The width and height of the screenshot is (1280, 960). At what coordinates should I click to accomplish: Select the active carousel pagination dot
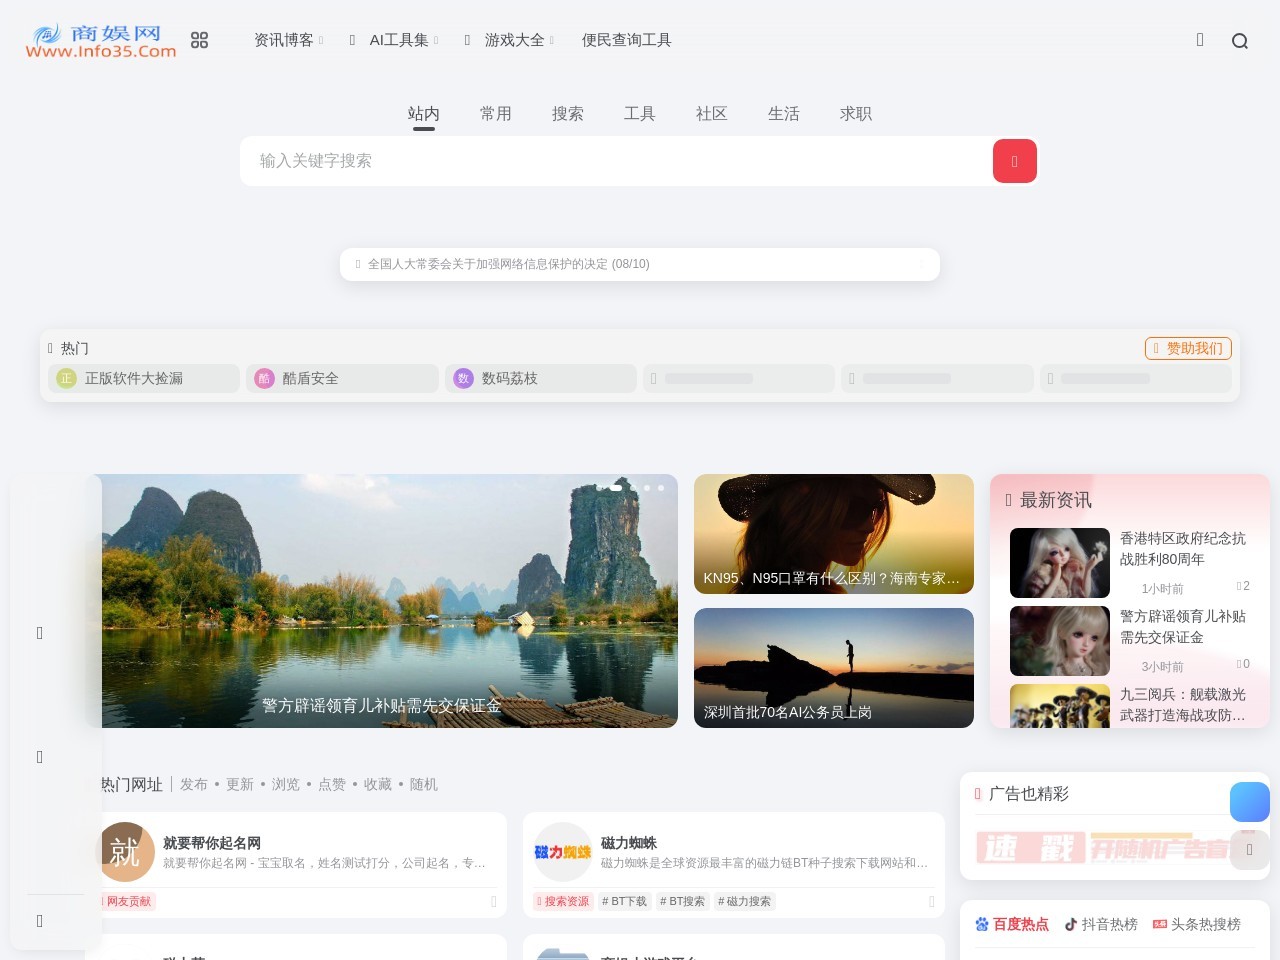[x=618, y=487]
